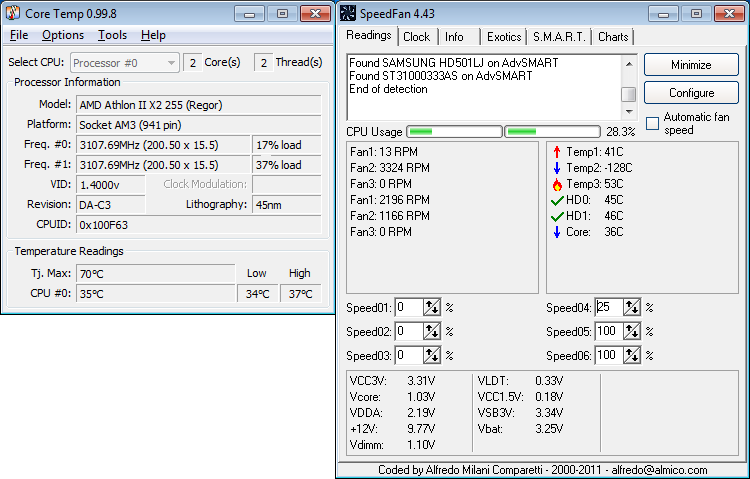Click the log scrollbar up arrow
This screenshot has height=479, width=750.
tap(629, 64)
